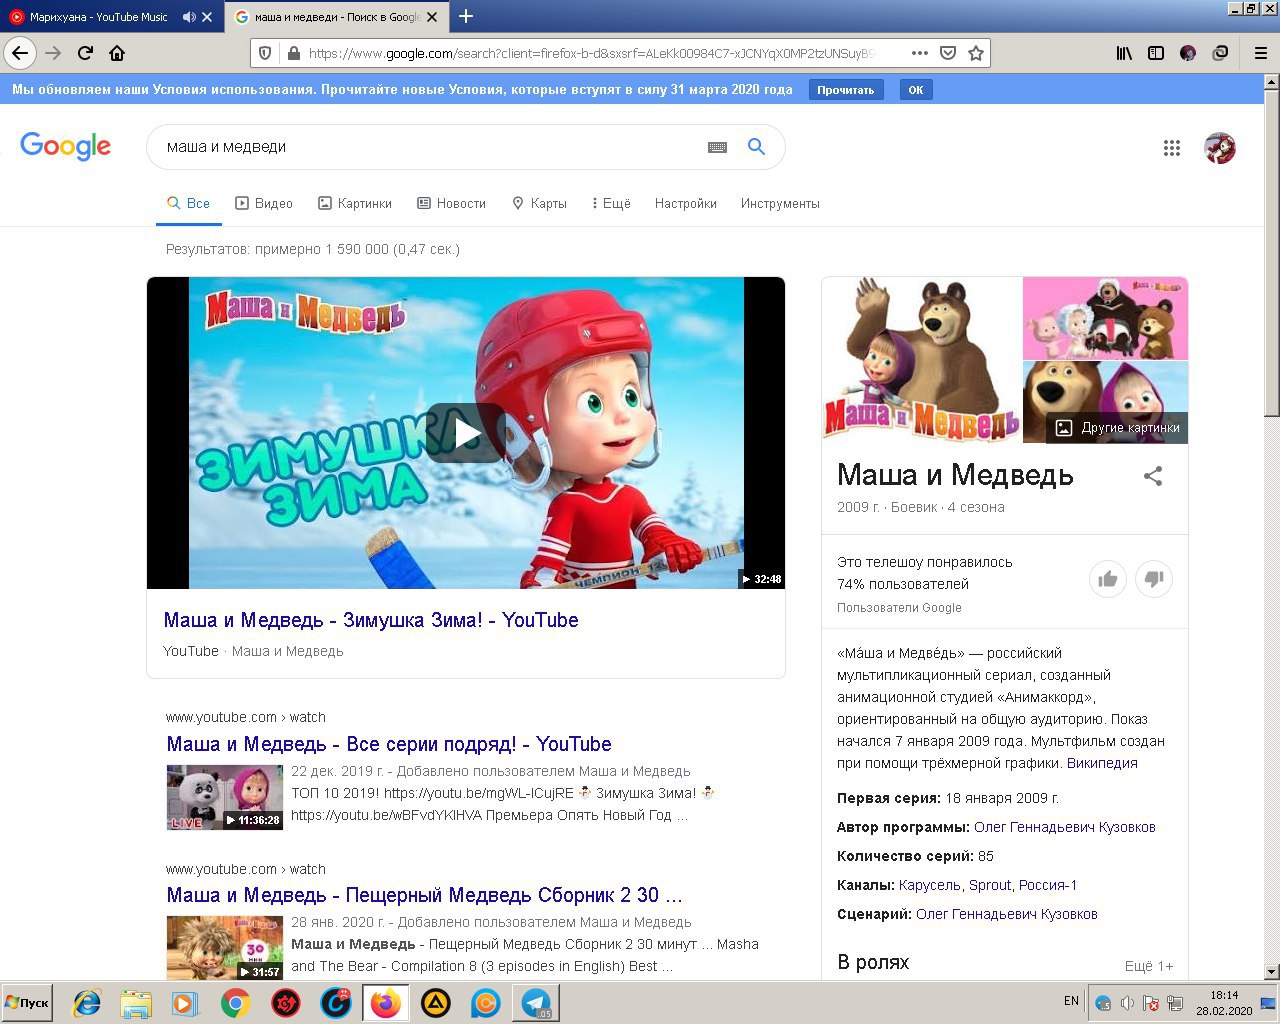The height and width of the screenshot is (1024, 1280).
Task: Open Маша и Медведь - Все серии подряд! link
Action: click(x=389, y=744)
